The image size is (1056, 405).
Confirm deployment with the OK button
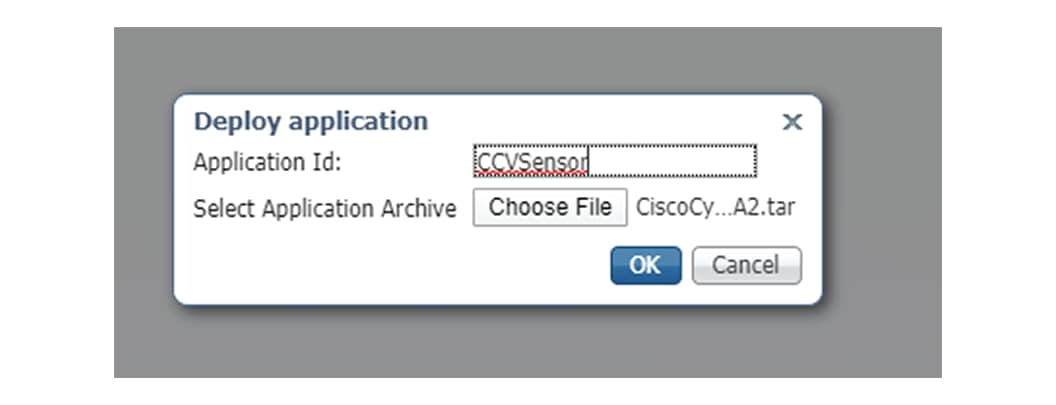(x=646, y=266)
